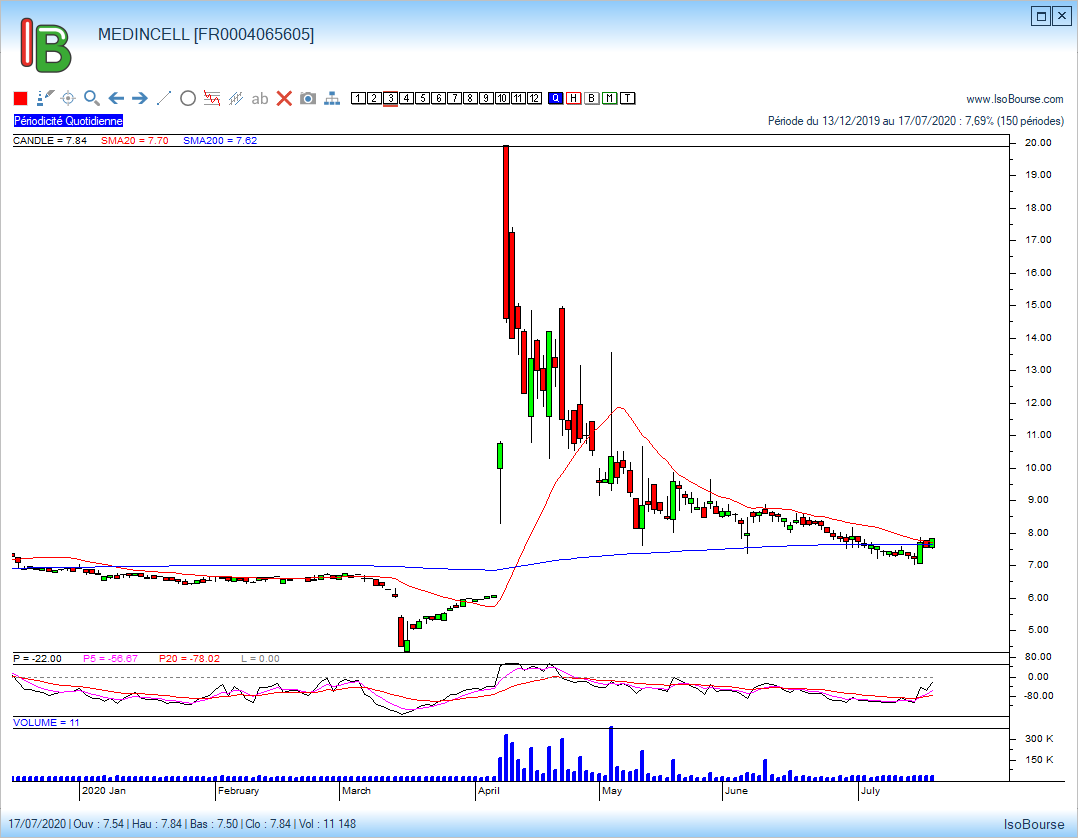Click the MEDINCELL [FR0004065605] title
Screen dimensions: 1078x838
pos(206,34)
